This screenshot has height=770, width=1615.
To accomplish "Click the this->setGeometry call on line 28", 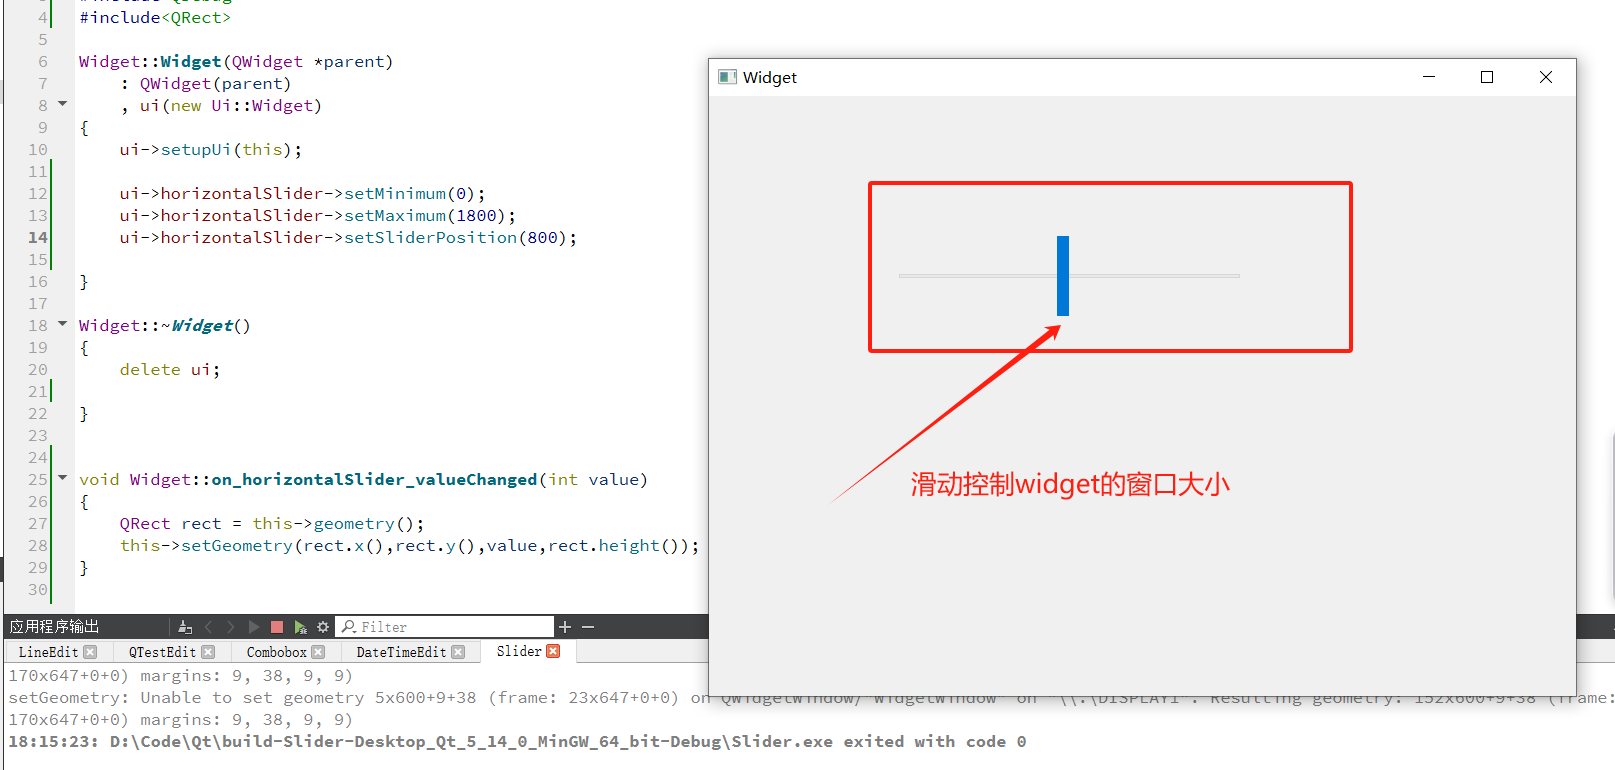I will click(x=410, y=546).
